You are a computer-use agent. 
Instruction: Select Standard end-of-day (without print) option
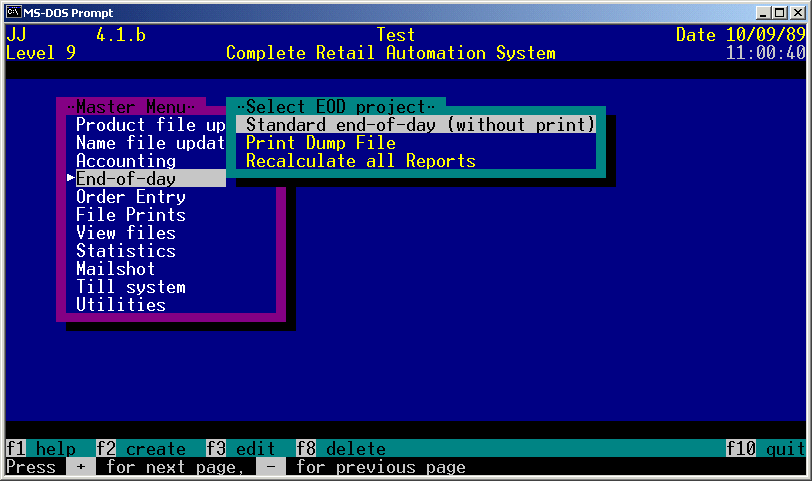(x=420, y=125)
